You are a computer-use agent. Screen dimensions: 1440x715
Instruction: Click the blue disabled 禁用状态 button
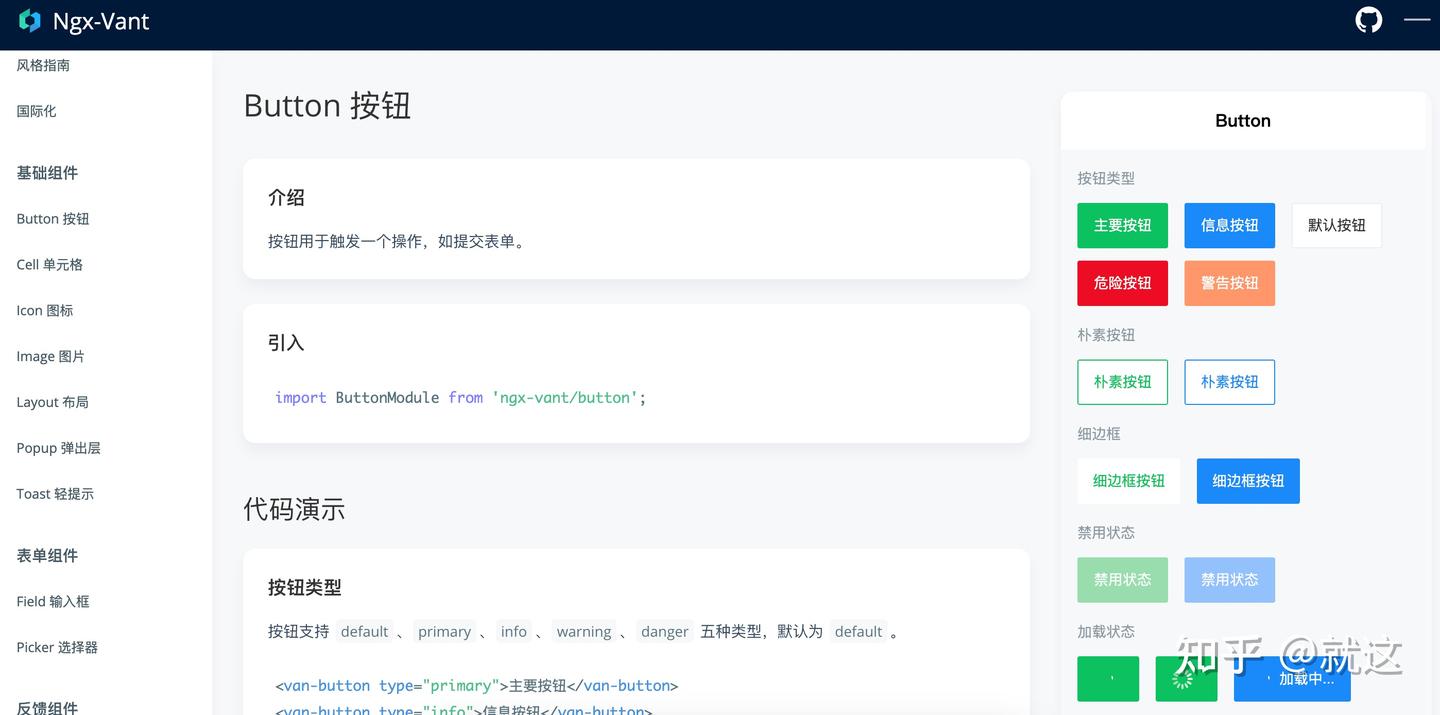(1229, 579)
